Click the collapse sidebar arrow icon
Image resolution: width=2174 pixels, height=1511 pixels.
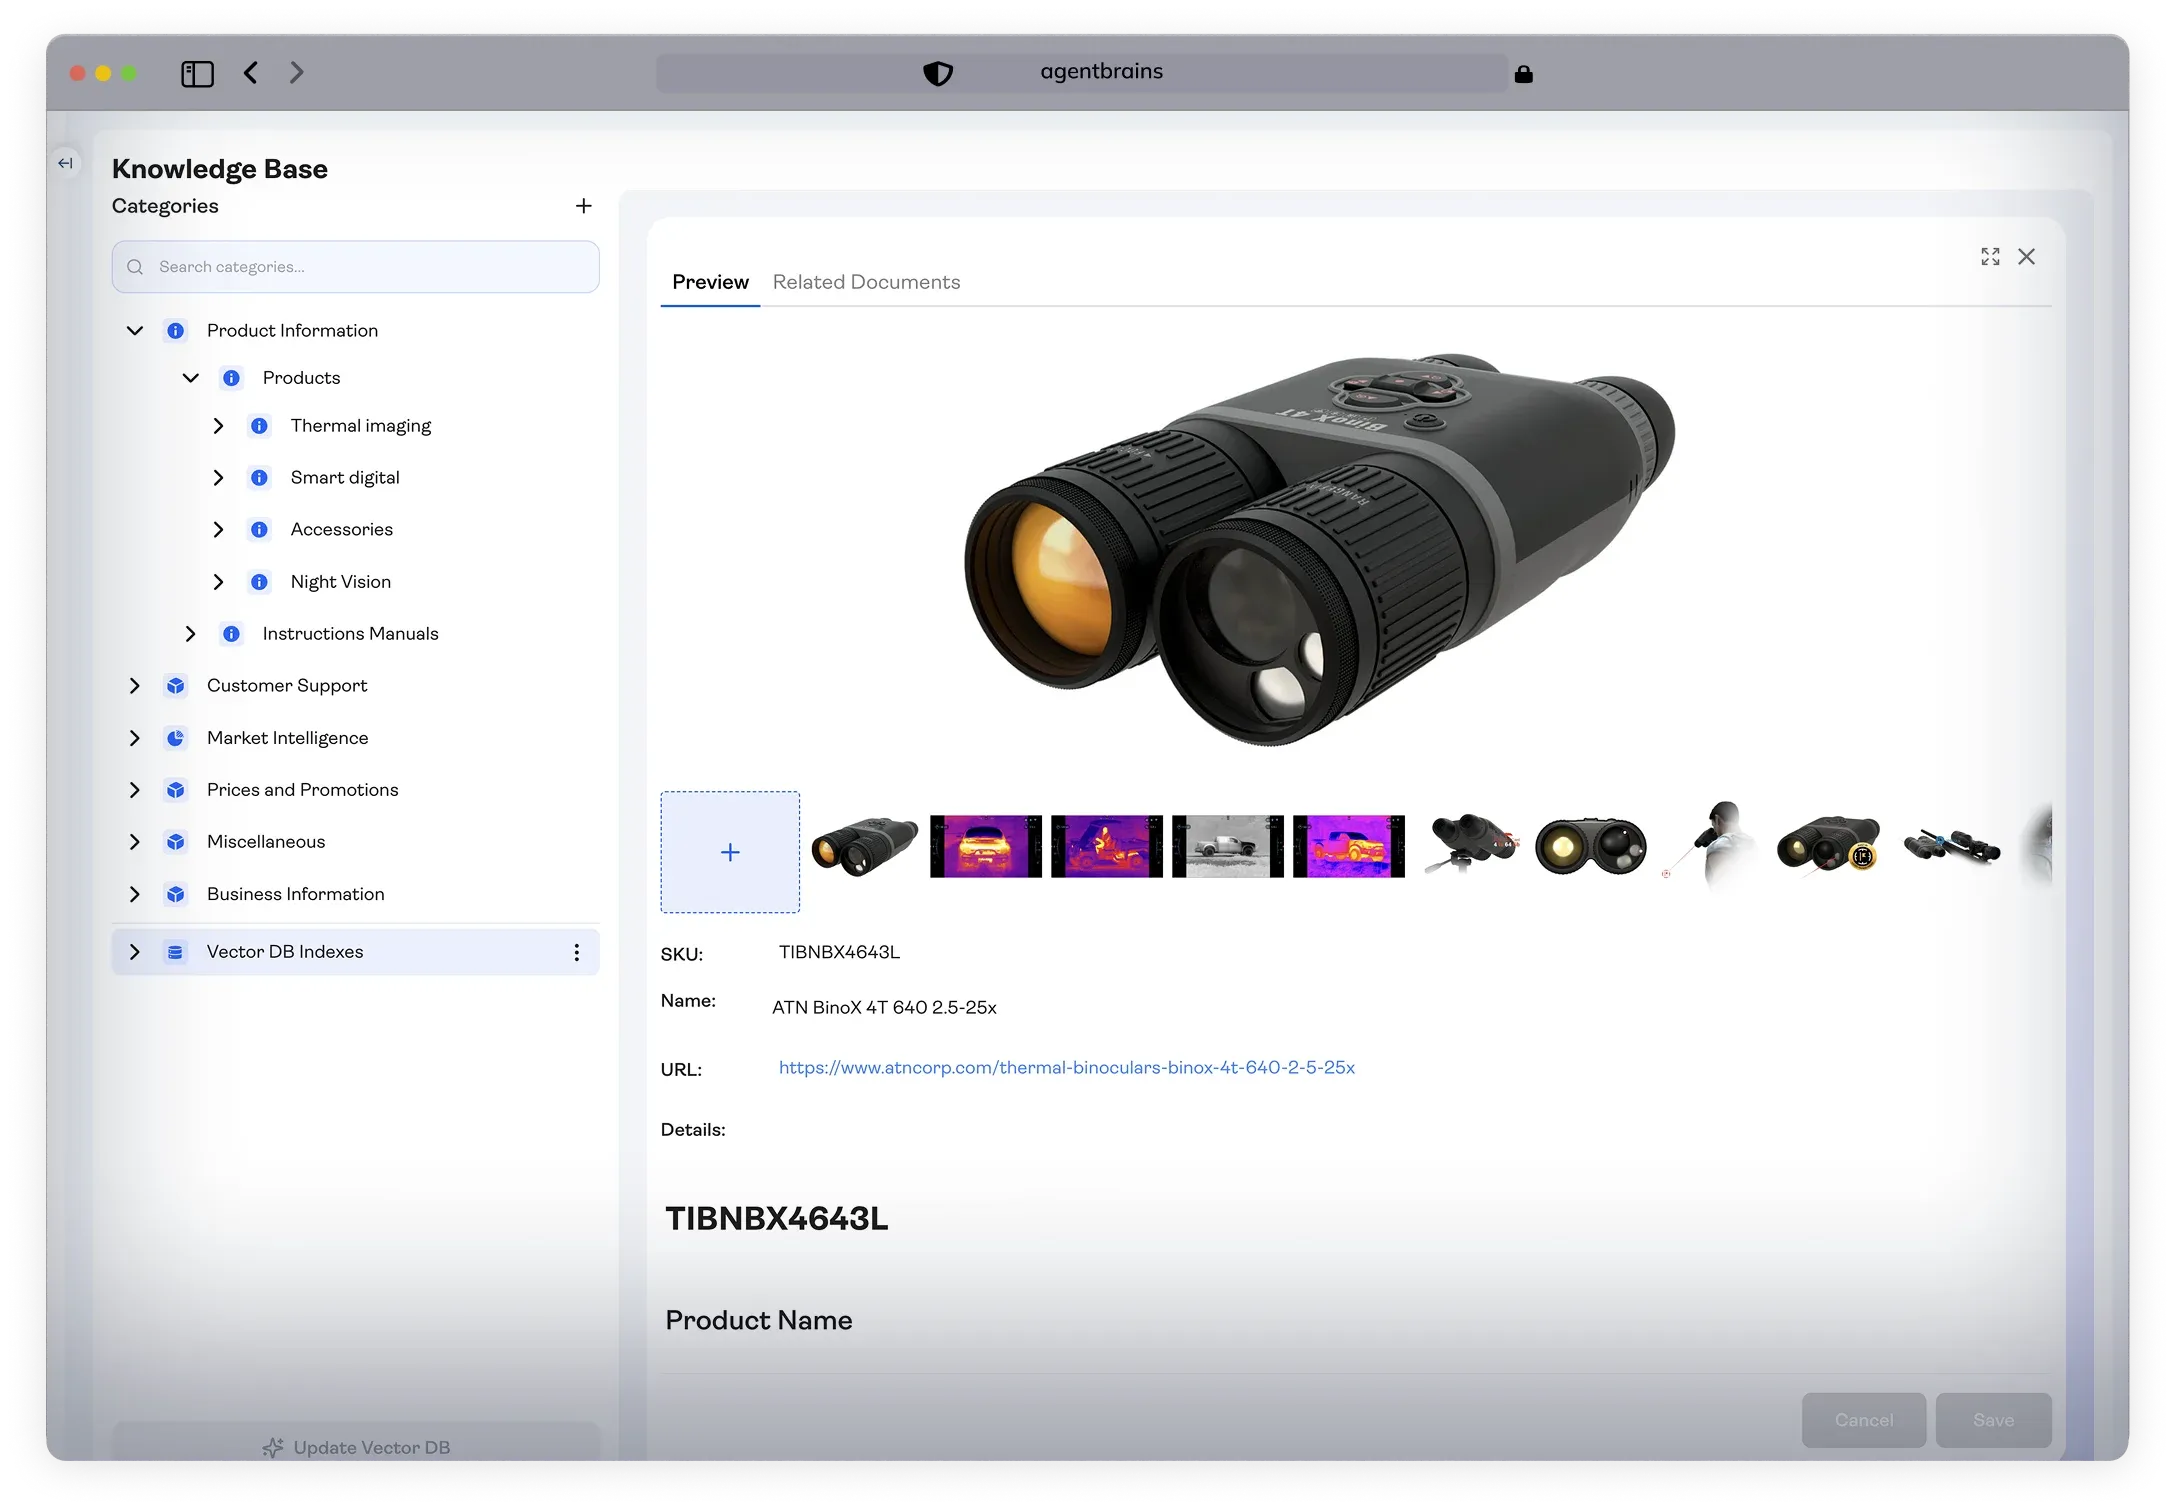tap(66, 163)
